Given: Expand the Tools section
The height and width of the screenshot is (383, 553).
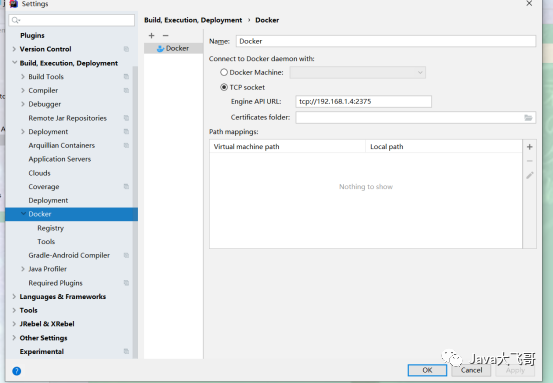Looking at the screenshot, I should [x=14, y=310].
